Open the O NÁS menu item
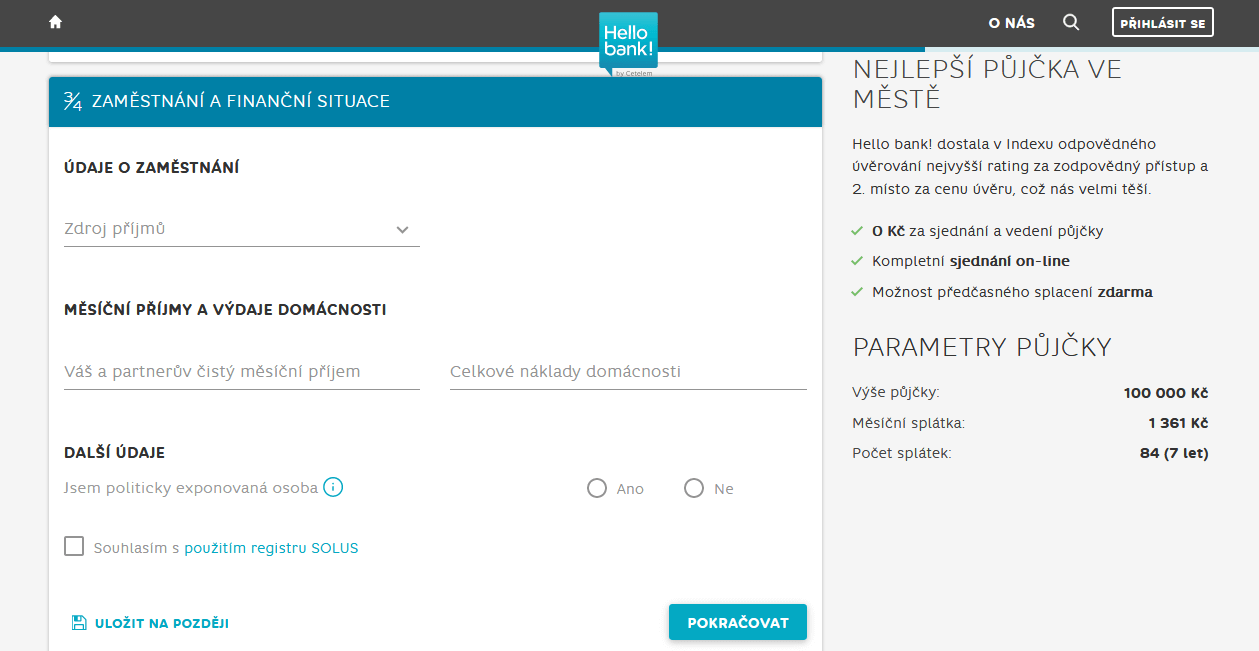This screenshot has width=1259, height=651. point(1011,22)
